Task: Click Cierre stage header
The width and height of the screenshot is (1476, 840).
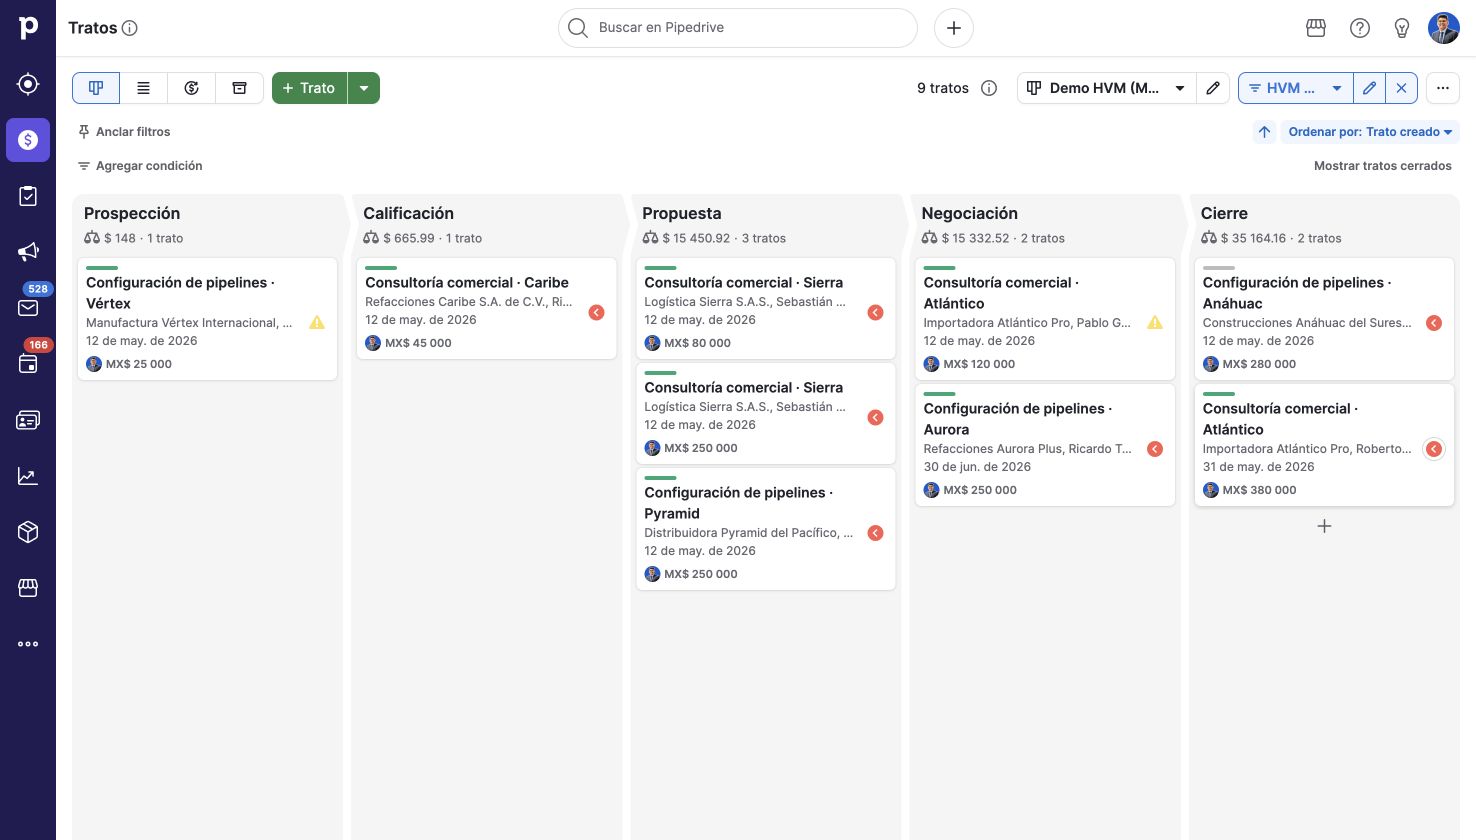Action: click(x=1224, y=213)
